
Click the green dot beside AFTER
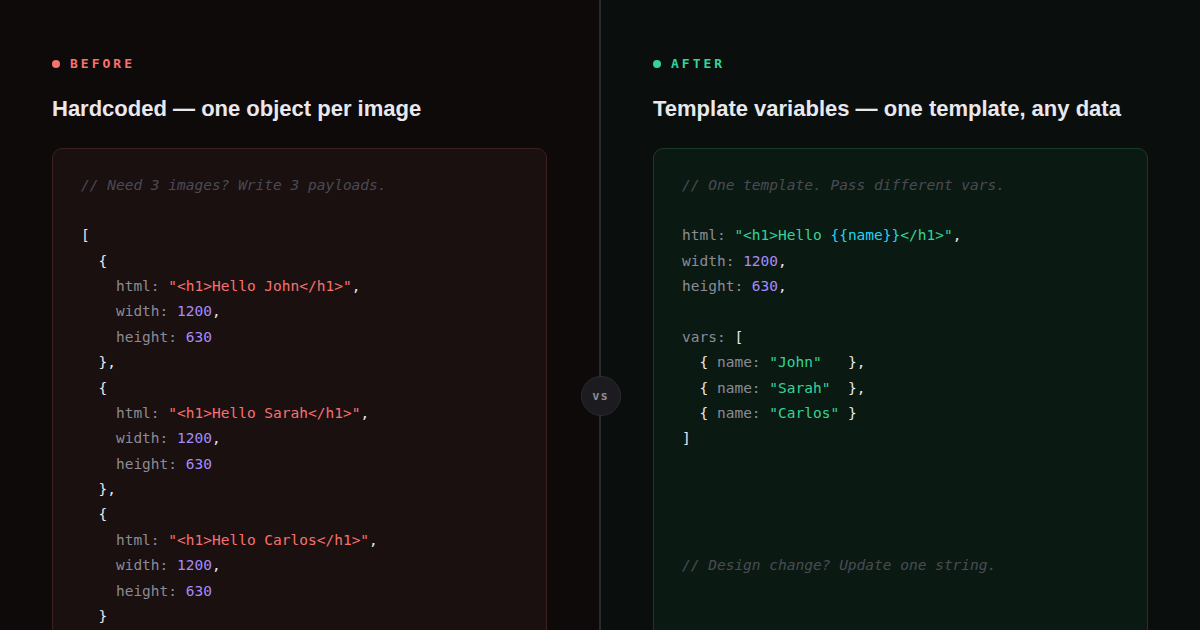pyautogui.click(x=657, y=64)
